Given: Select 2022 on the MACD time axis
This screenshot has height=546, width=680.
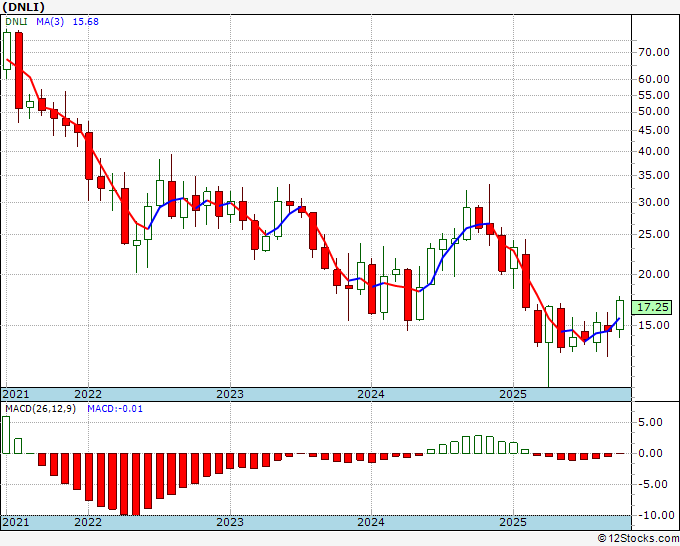Looking at the screenshot, I should 88,522.
